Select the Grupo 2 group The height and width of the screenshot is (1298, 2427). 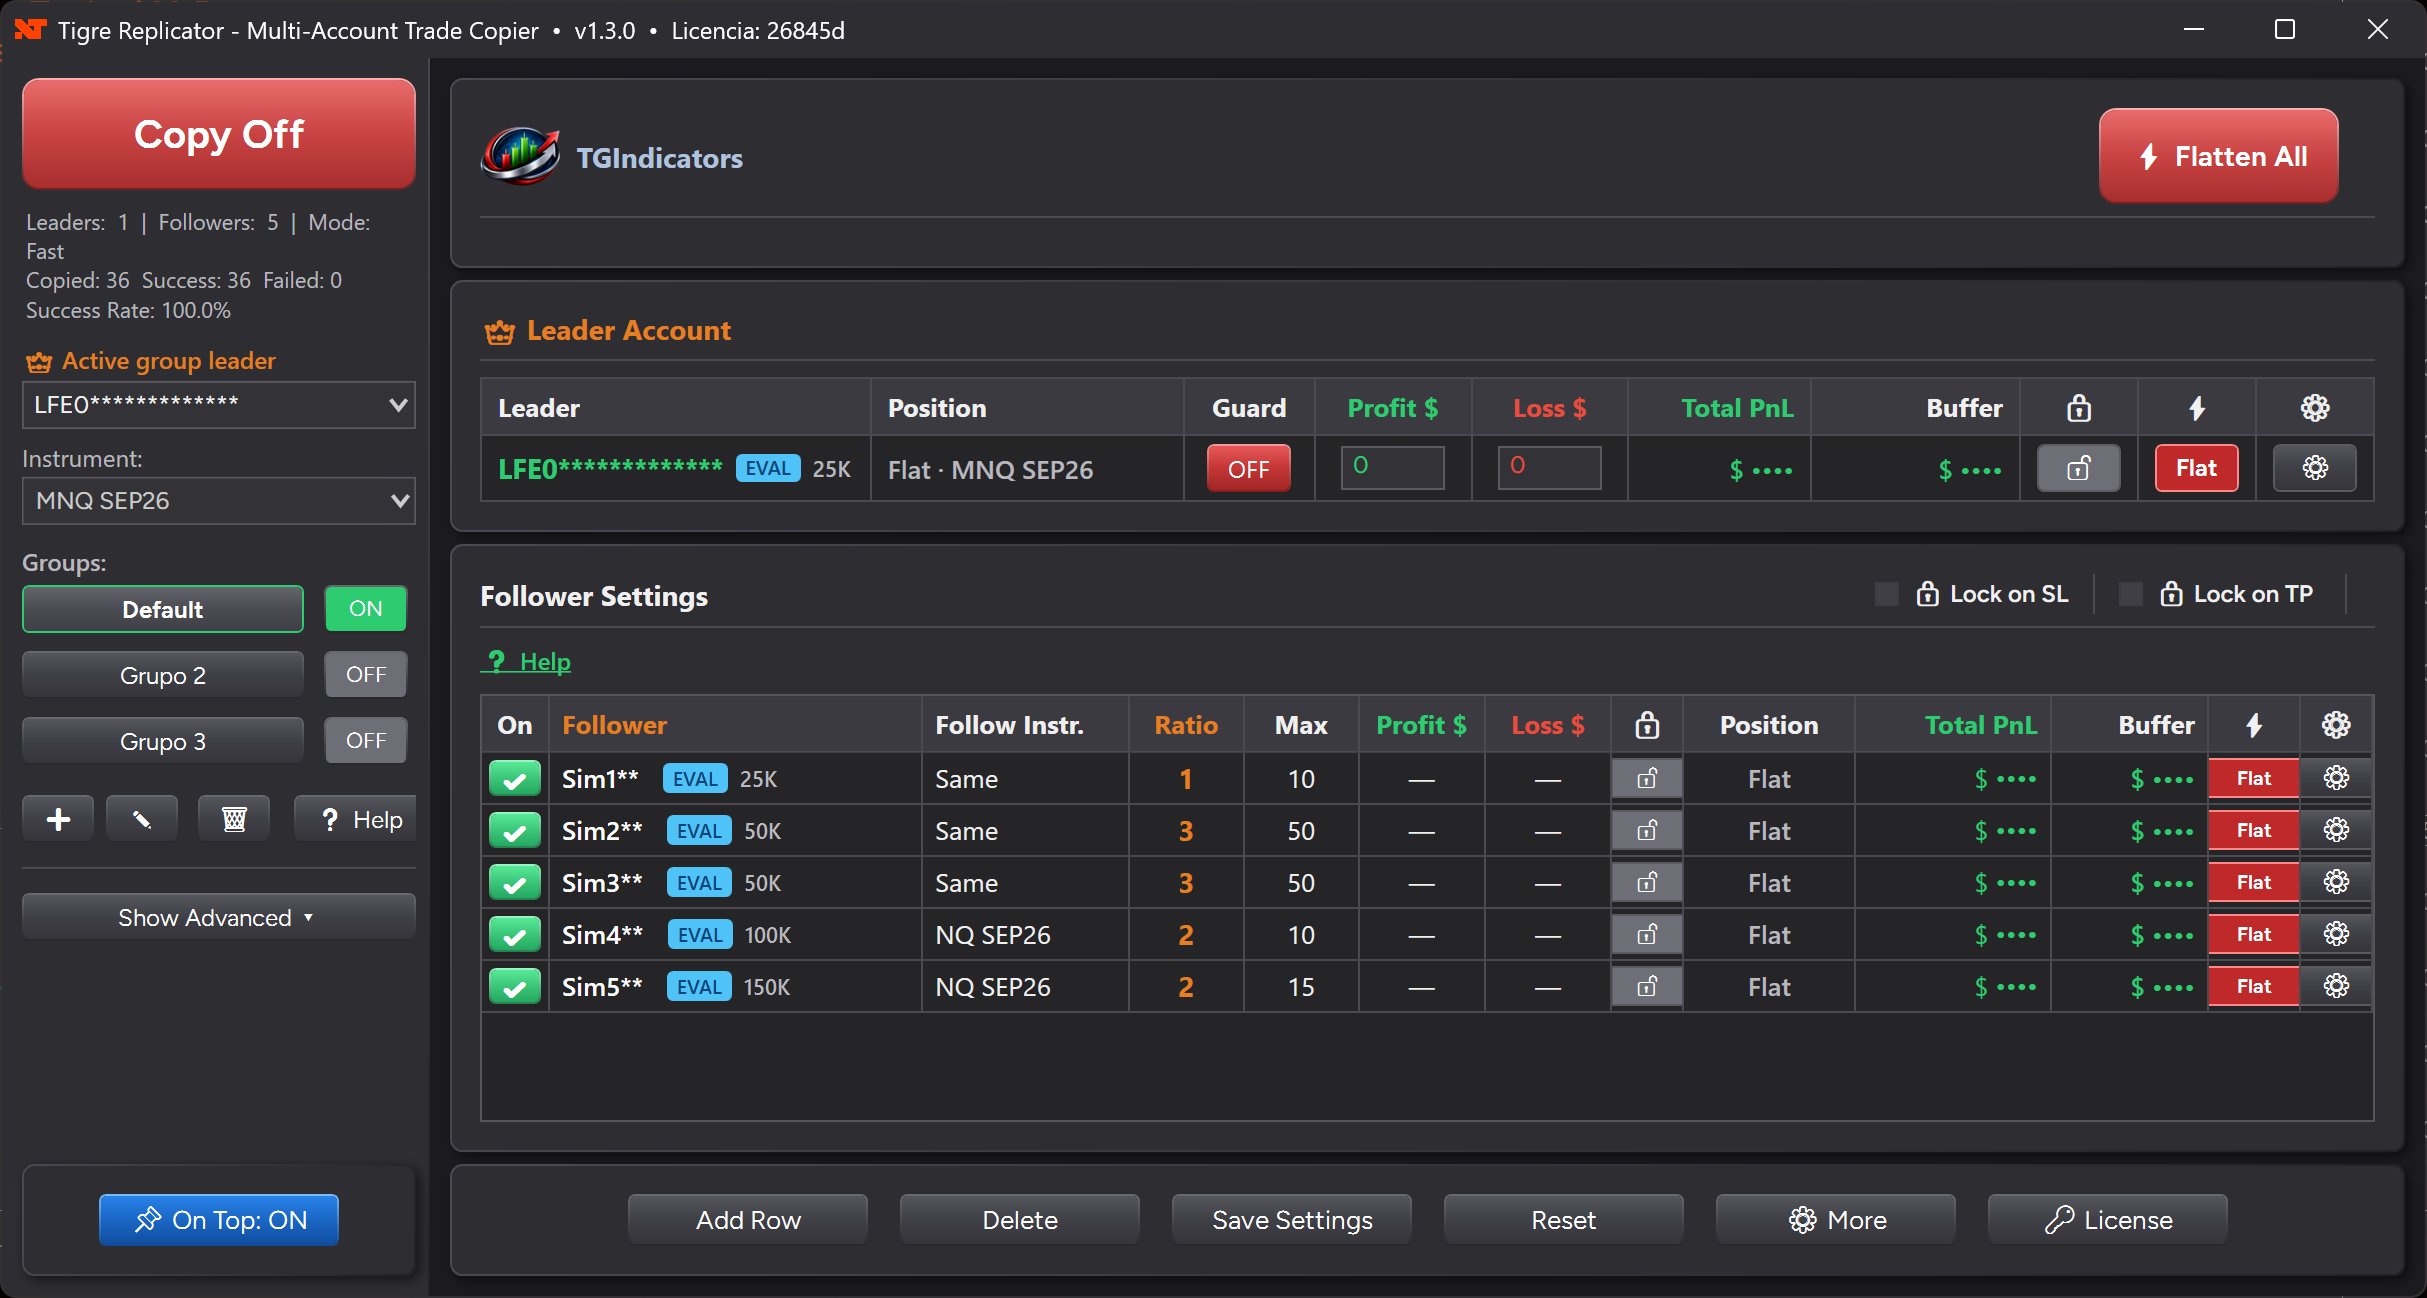(x=163, y=675)
